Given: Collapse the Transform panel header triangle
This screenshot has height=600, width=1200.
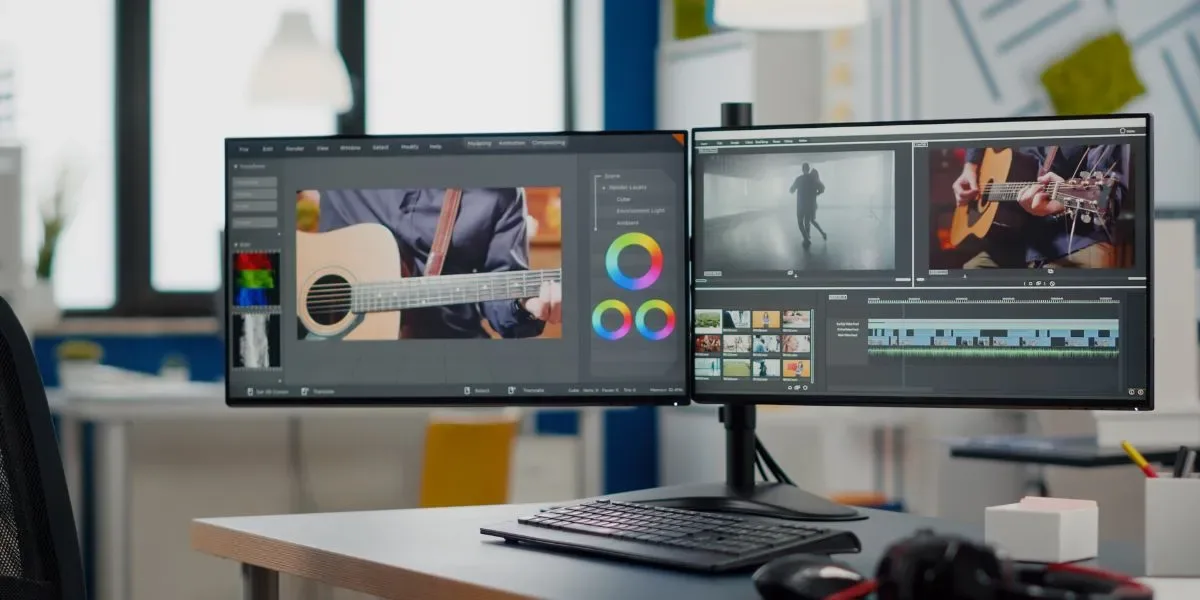Looking at the screenshot, I should [x=234, y=166].
